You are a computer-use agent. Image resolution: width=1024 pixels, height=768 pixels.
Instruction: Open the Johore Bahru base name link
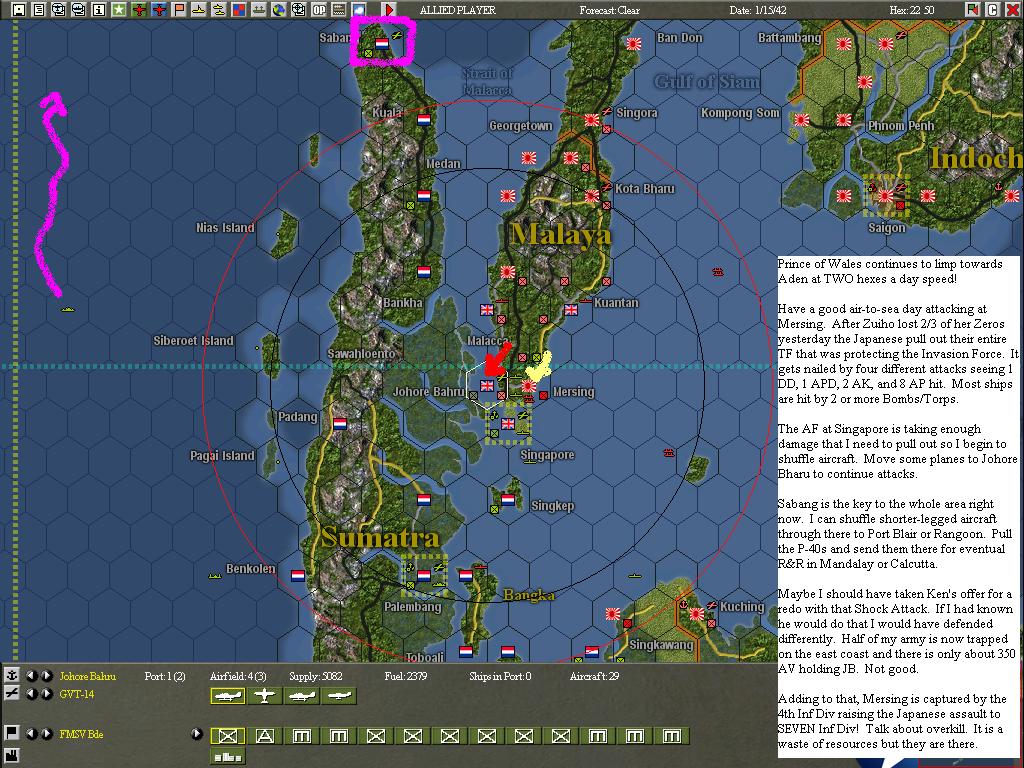click(88, 676)
